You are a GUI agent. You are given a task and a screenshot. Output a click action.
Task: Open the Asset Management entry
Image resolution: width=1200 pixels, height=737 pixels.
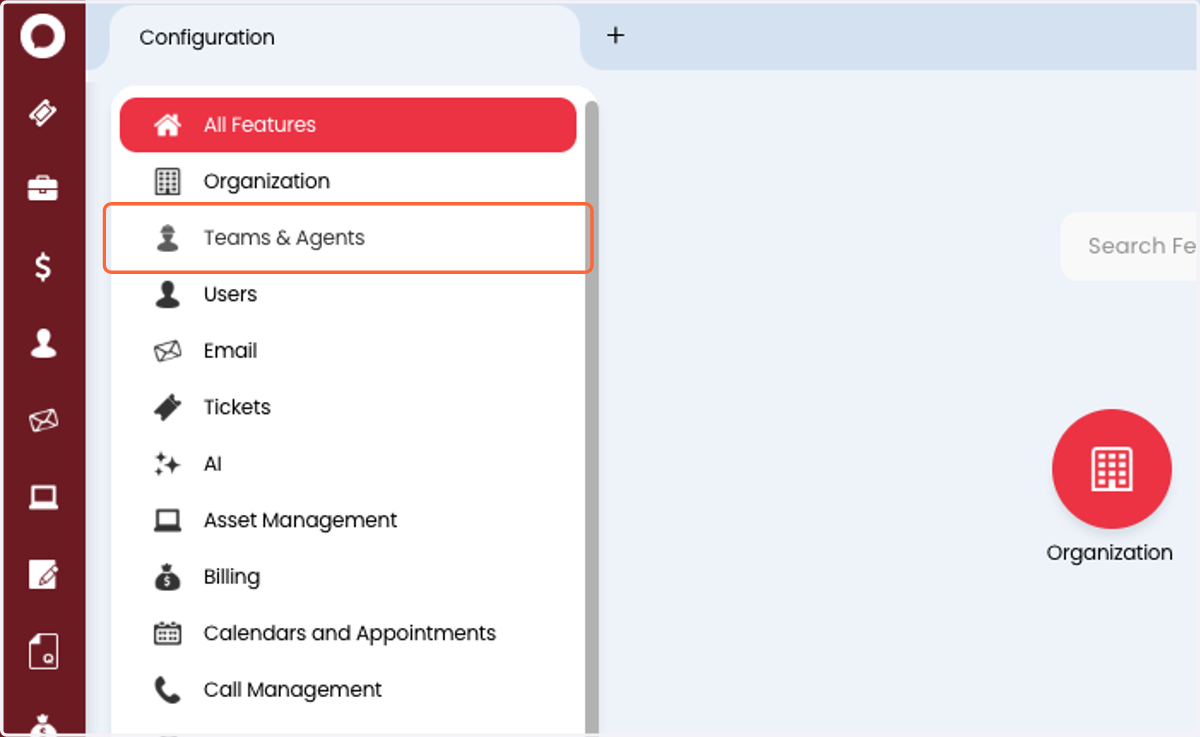(x=348, y=521)
